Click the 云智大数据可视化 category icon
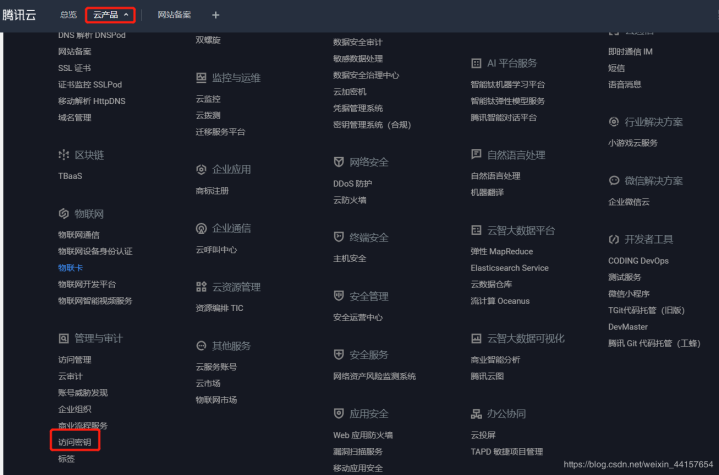The height and width of the screenshot is (475, 719). (476, 338)
